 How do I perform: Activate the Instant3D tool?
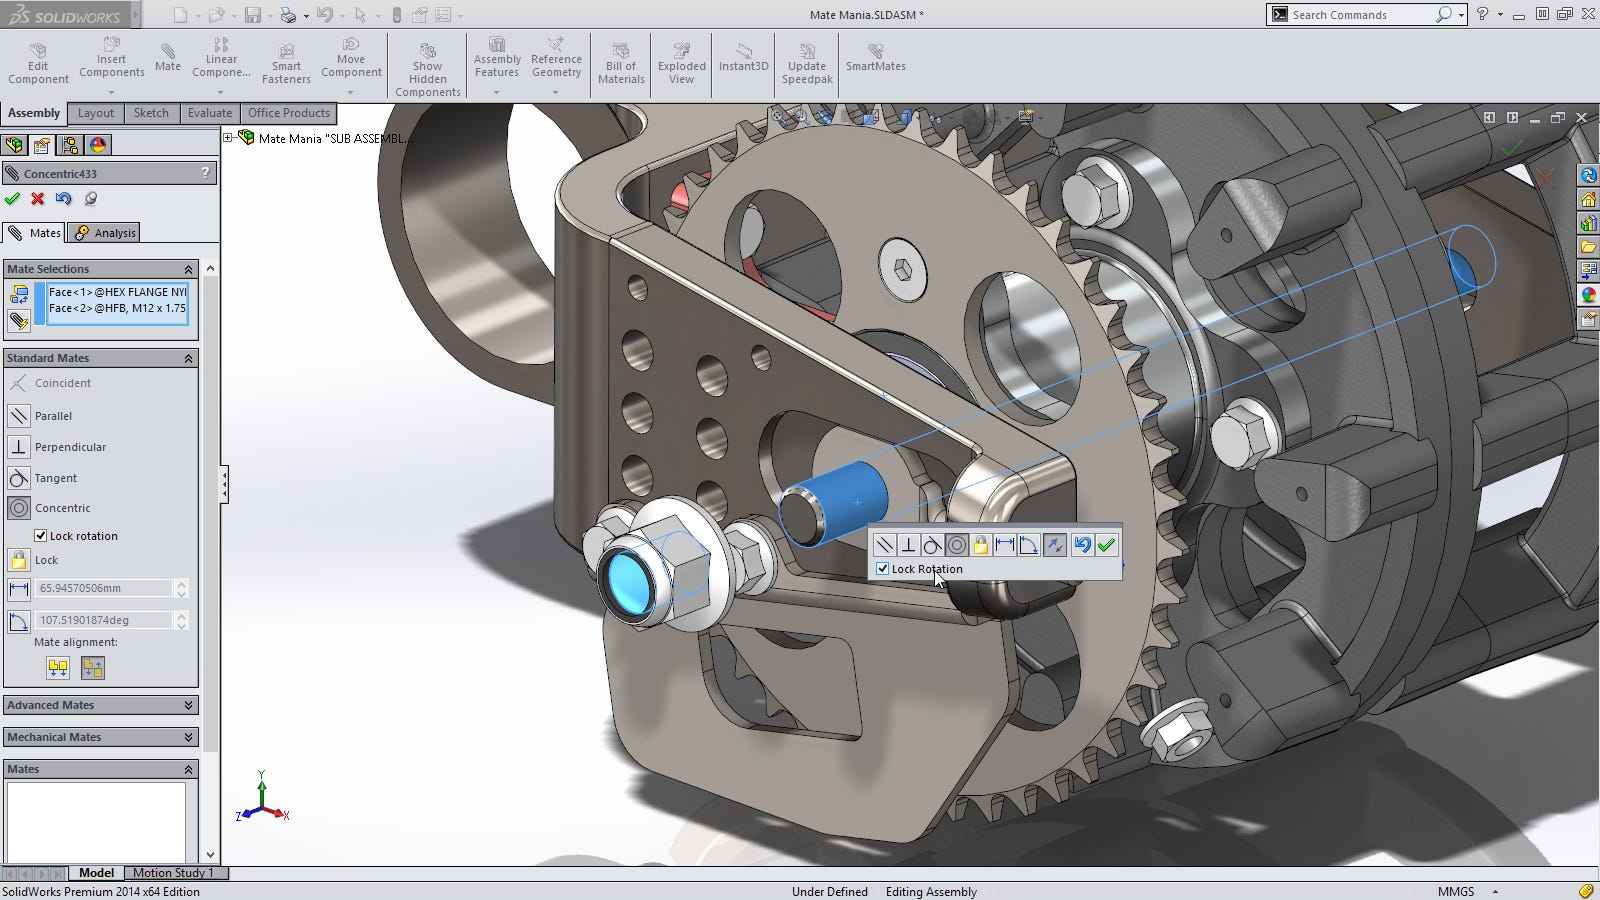(742, 60)
